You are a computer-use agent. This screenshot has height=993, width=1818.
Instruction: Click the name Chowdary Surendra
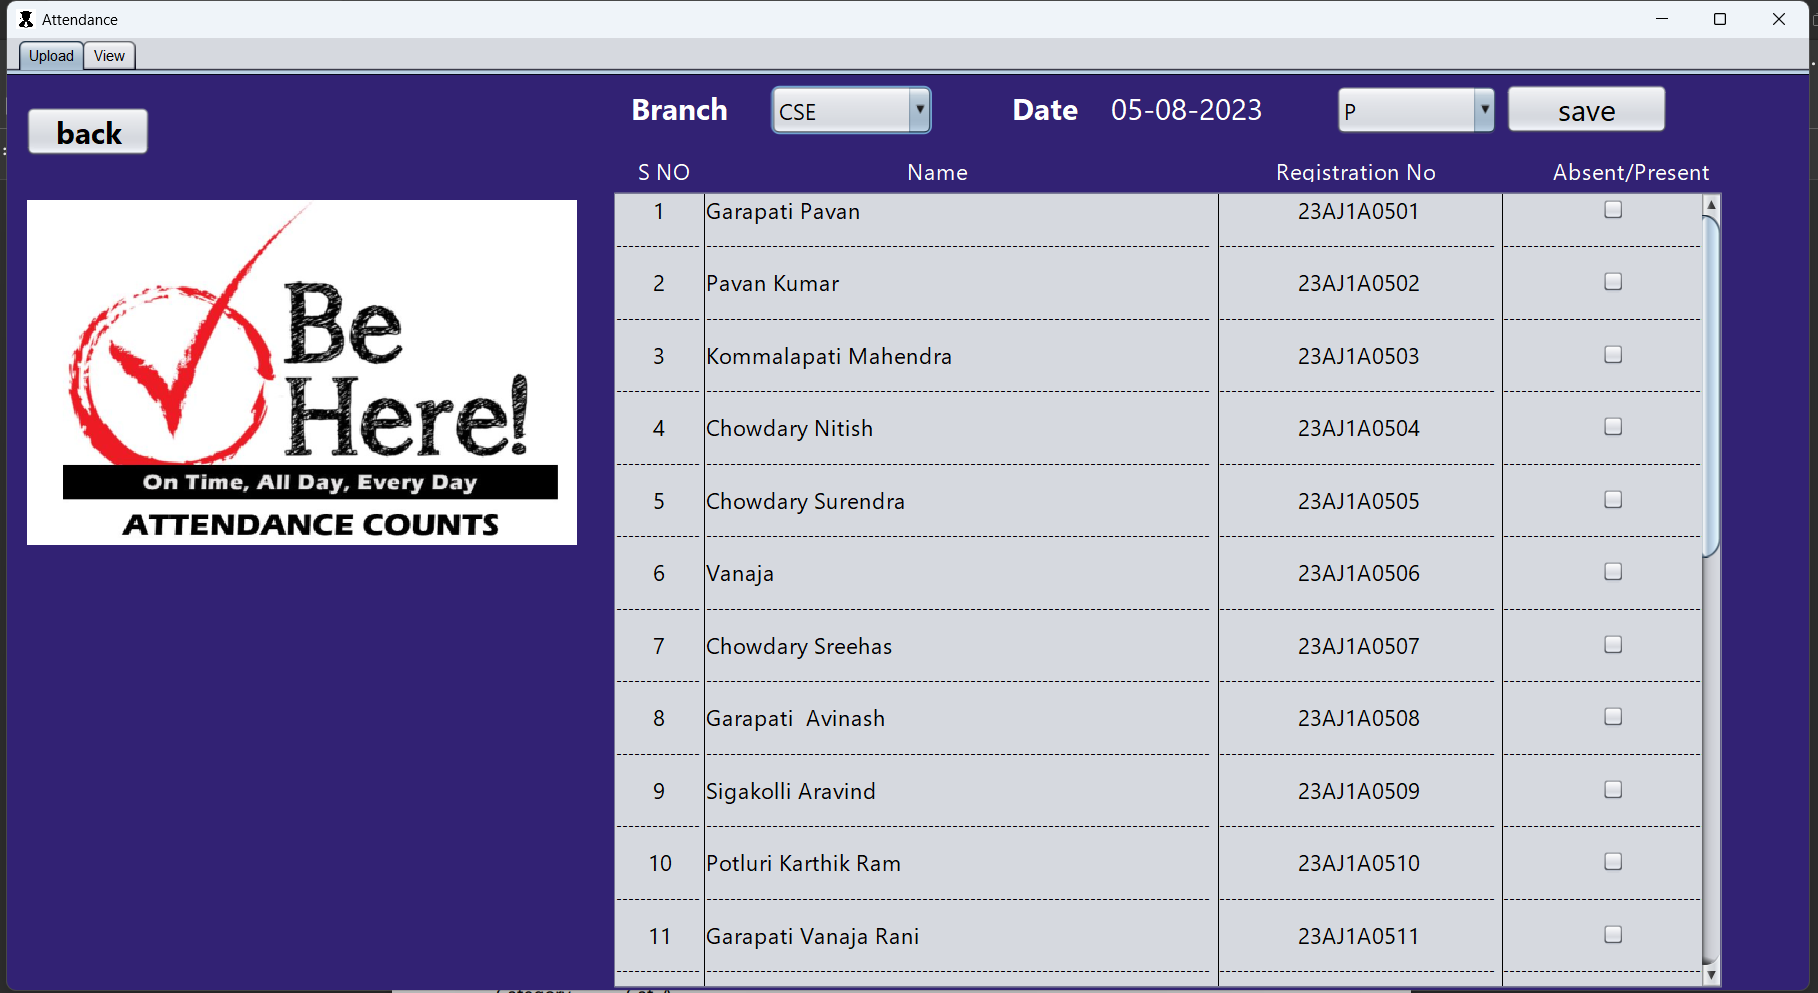(x=805, y=502)
